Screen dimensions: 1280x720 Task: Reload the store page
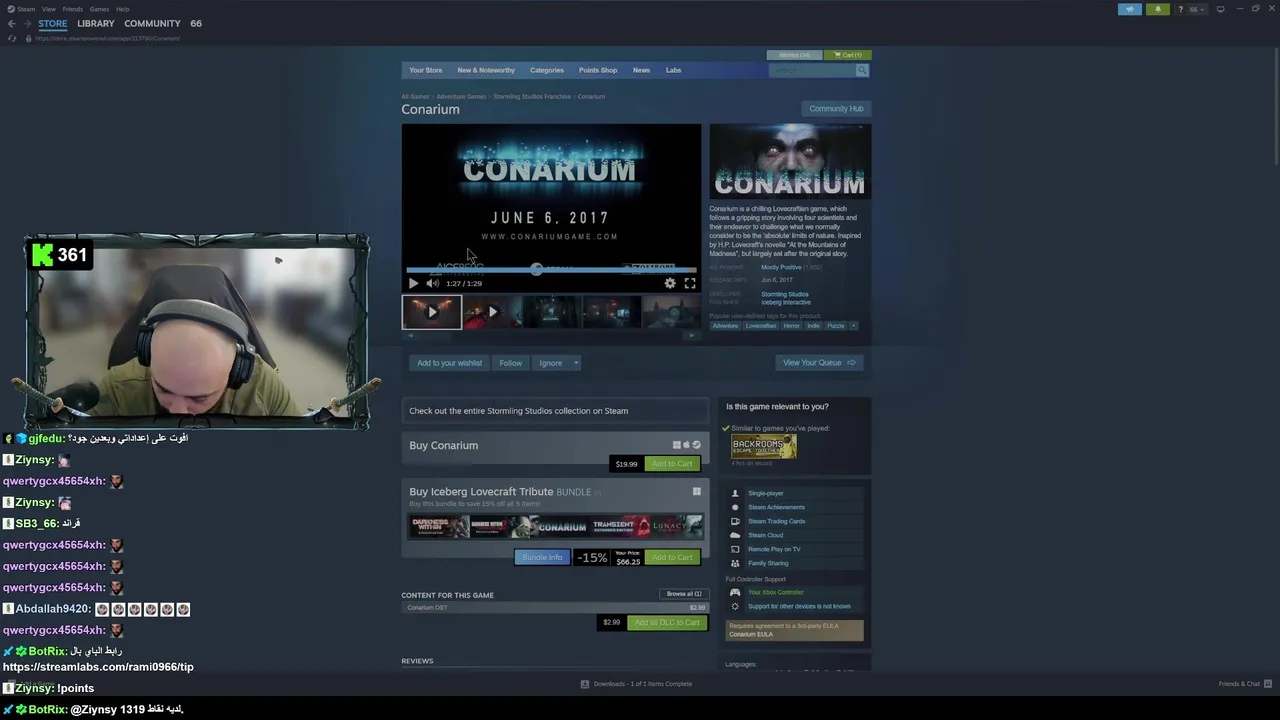(x=12, y=38)
